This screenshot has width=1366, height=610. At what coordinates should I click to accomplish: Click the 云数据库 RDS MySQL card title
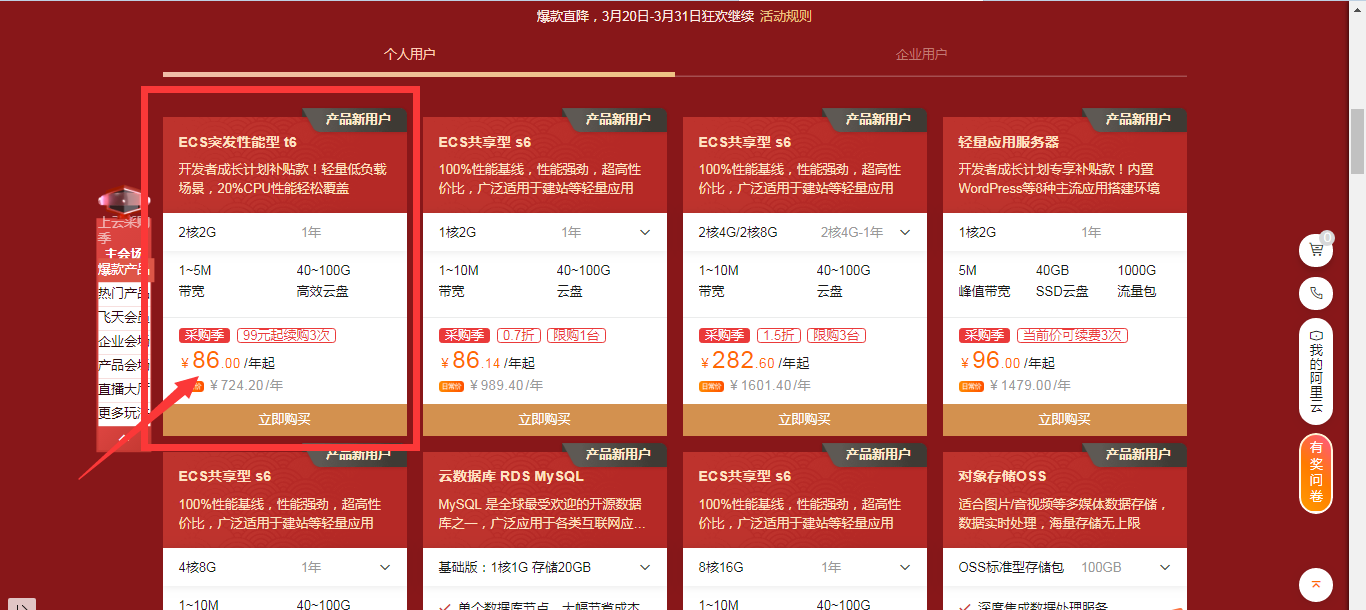511,476
